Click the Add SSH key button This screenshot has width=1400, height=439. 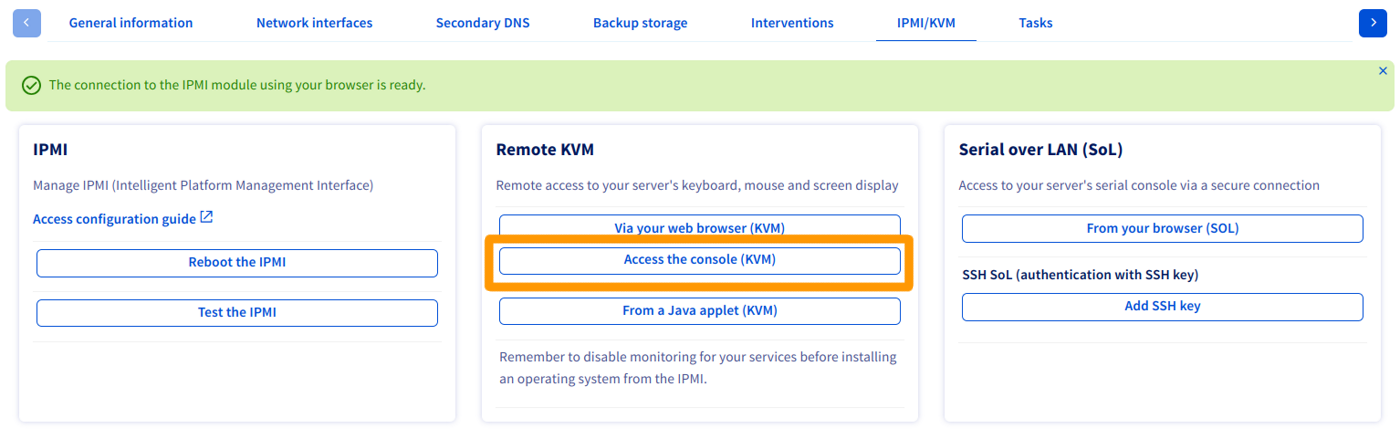pyautogui.click(x=1162, y=307)
